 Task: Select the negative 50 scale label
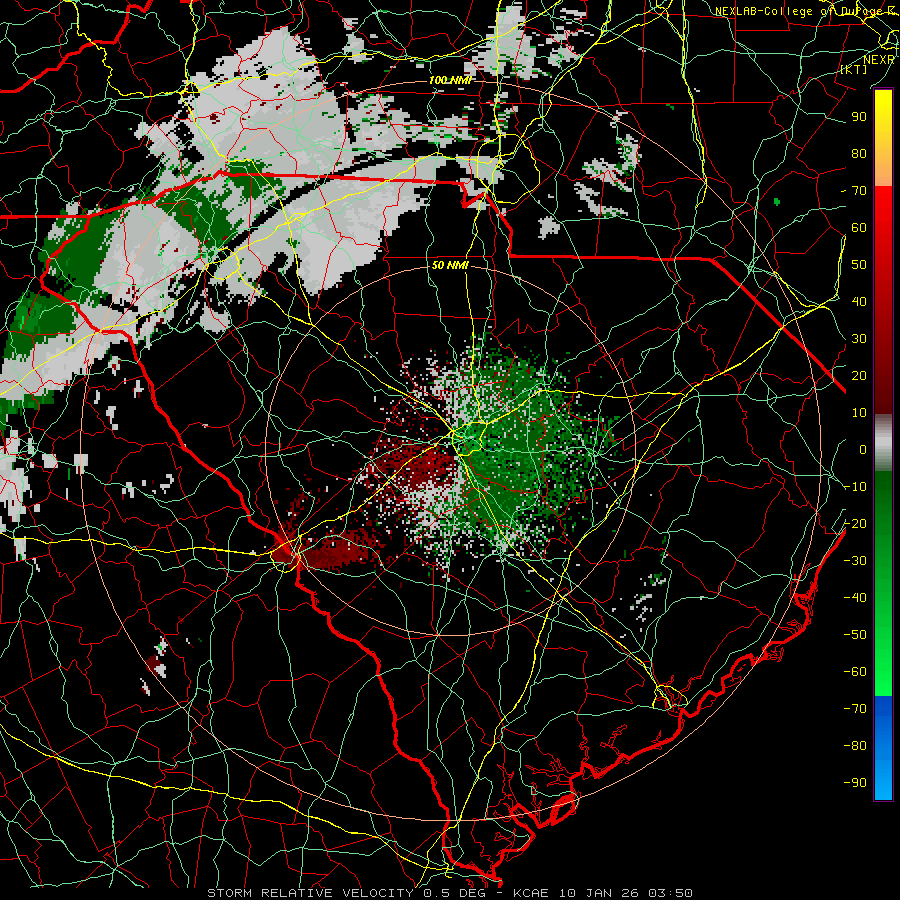[855, 634]
